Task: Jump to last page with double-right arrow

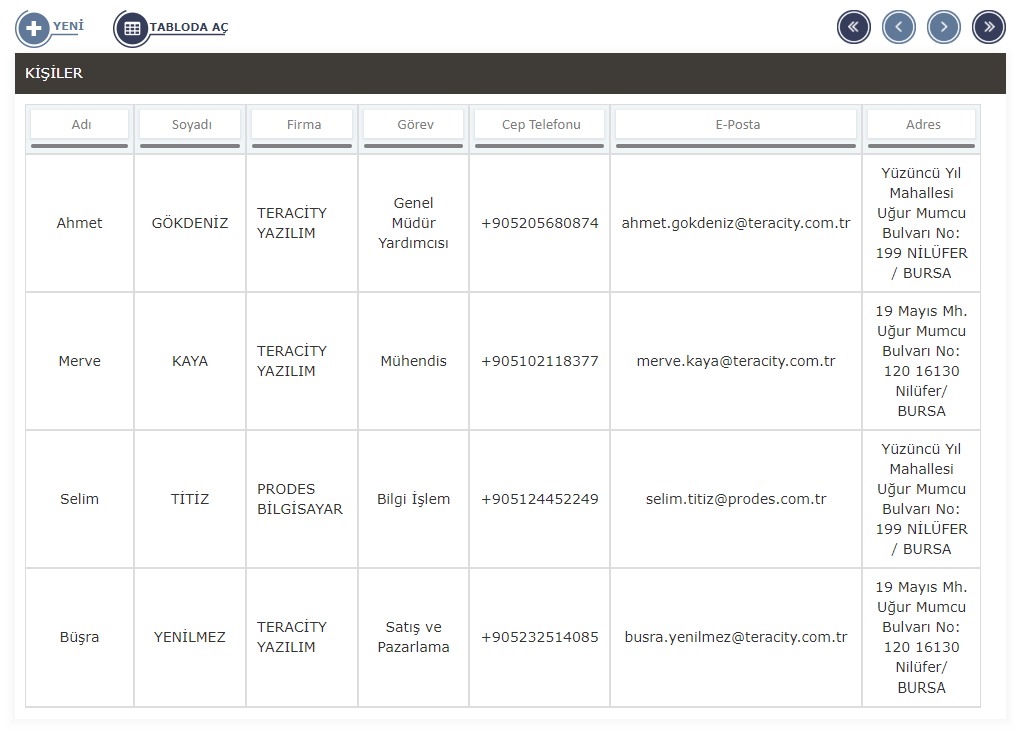Action: click(x=988, y=27)
